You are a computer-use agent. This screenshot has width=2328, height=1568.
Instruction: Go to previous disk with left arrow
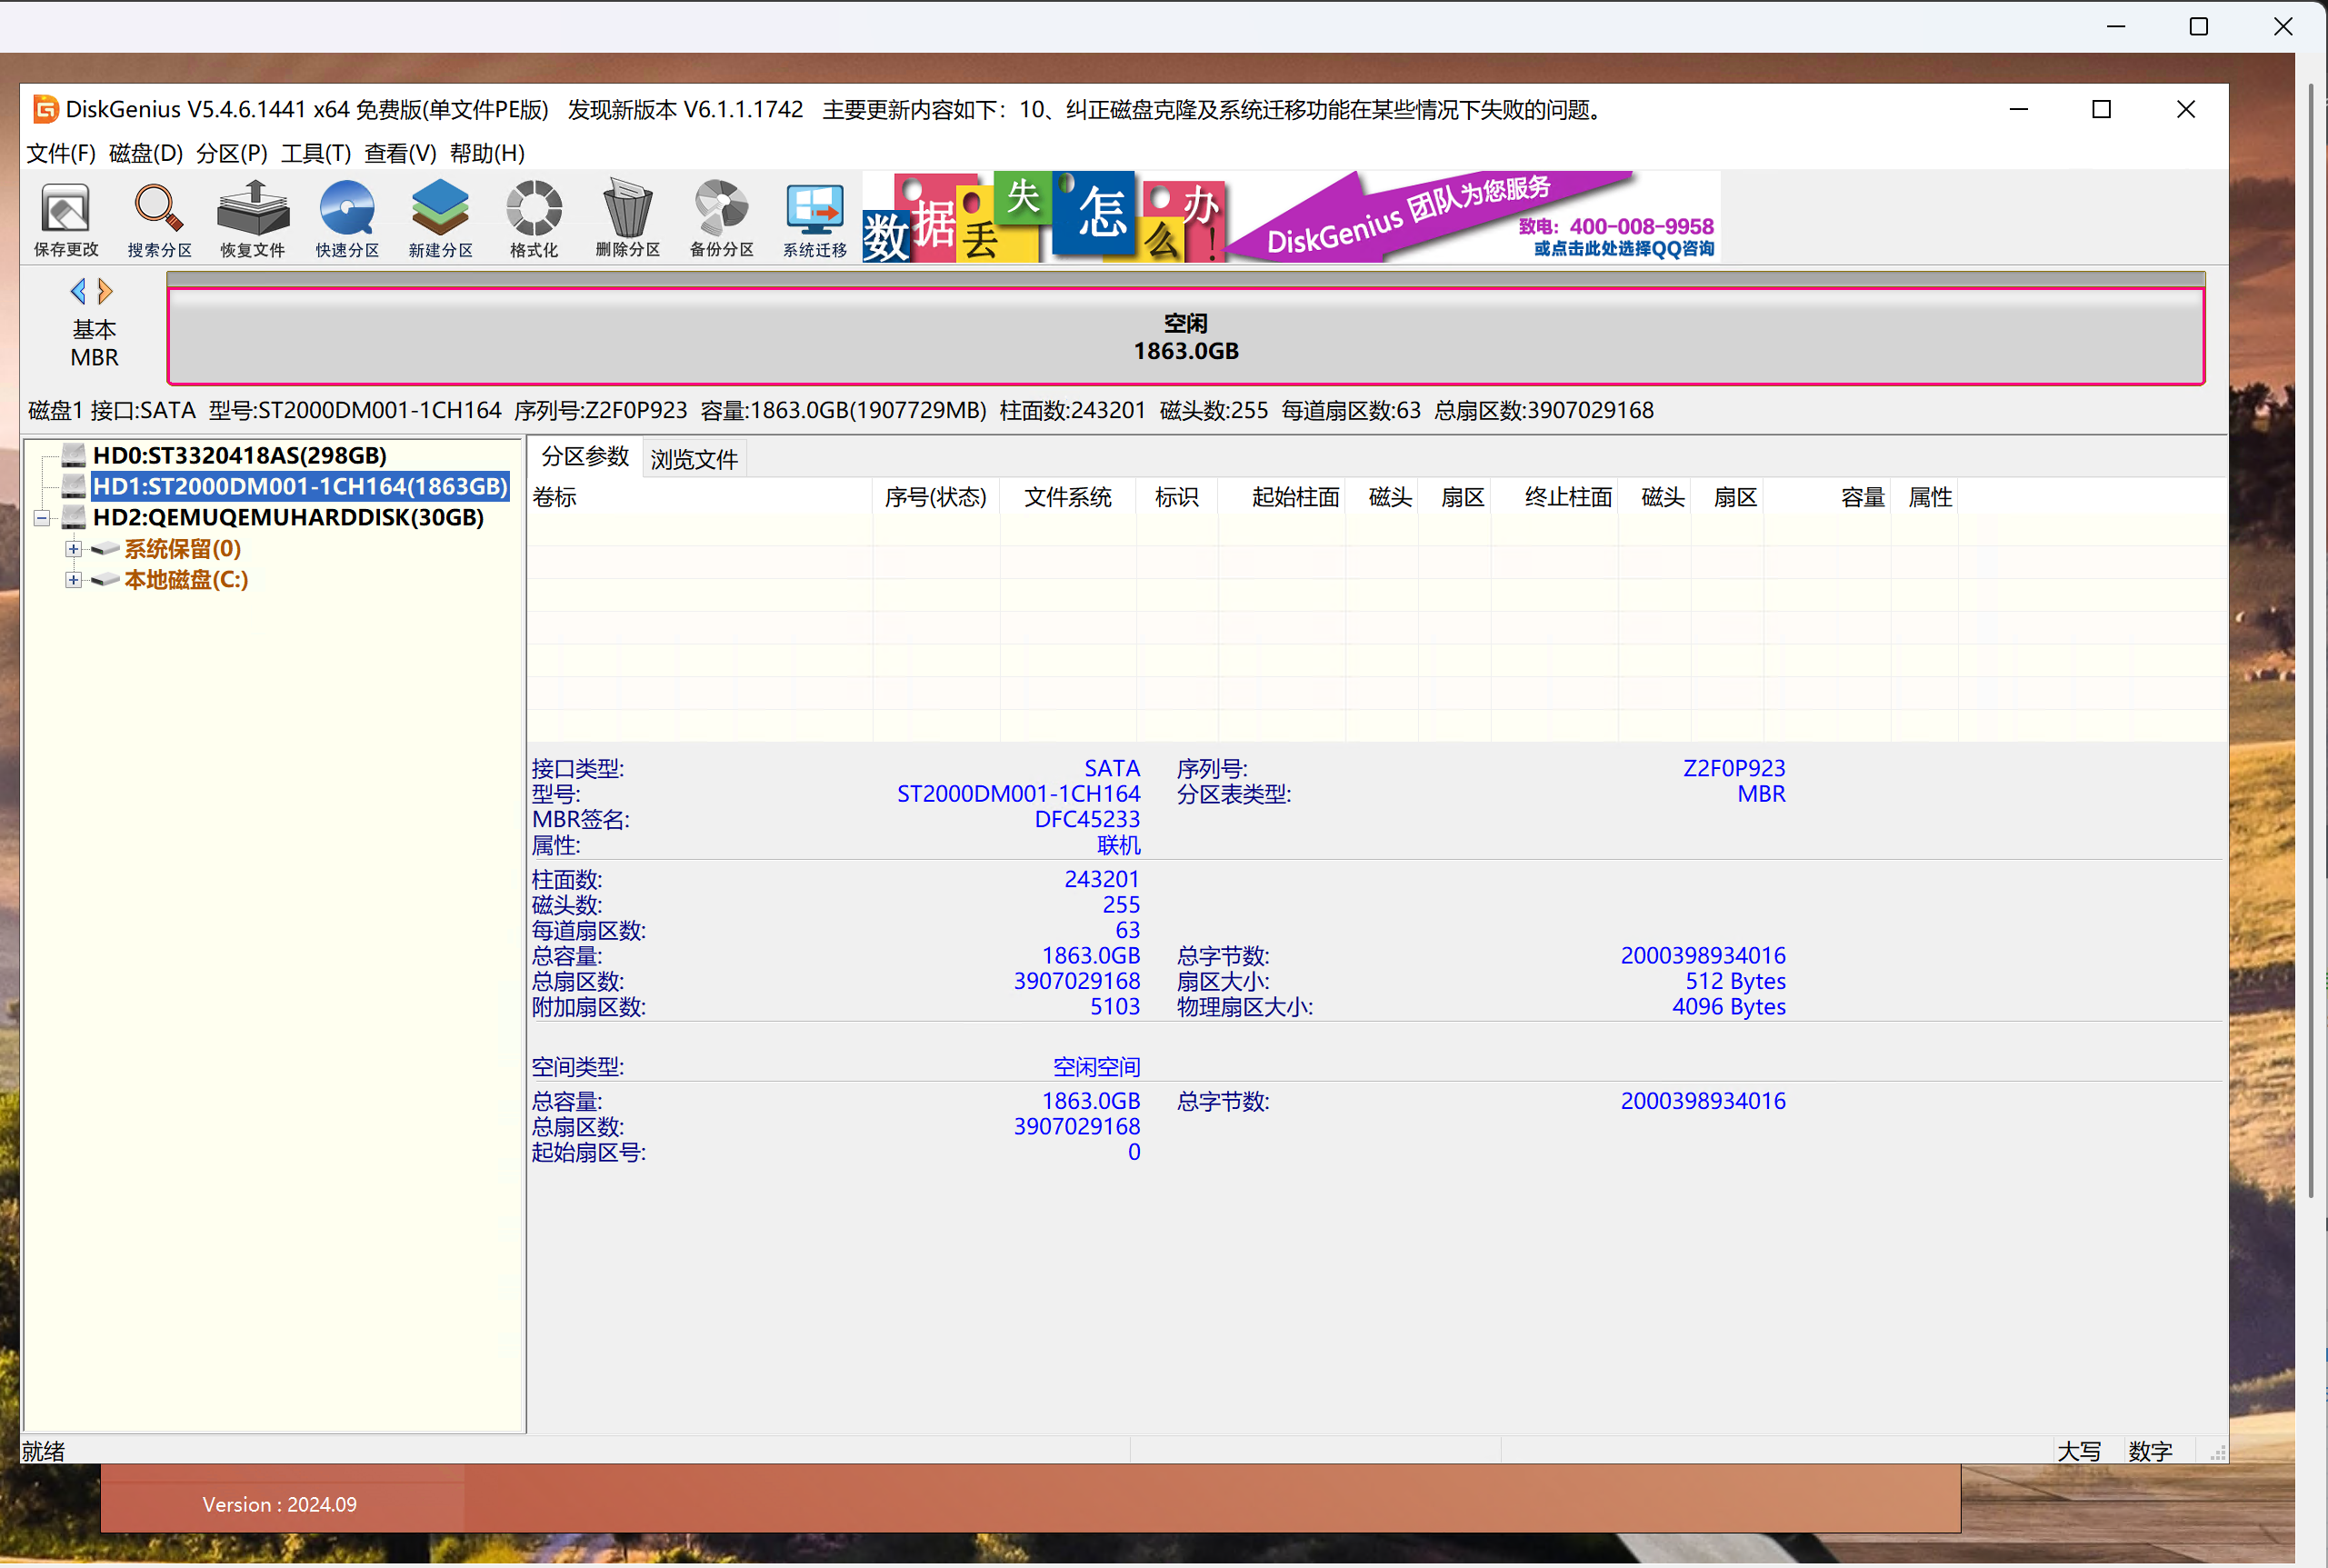[x=78, y=291]
